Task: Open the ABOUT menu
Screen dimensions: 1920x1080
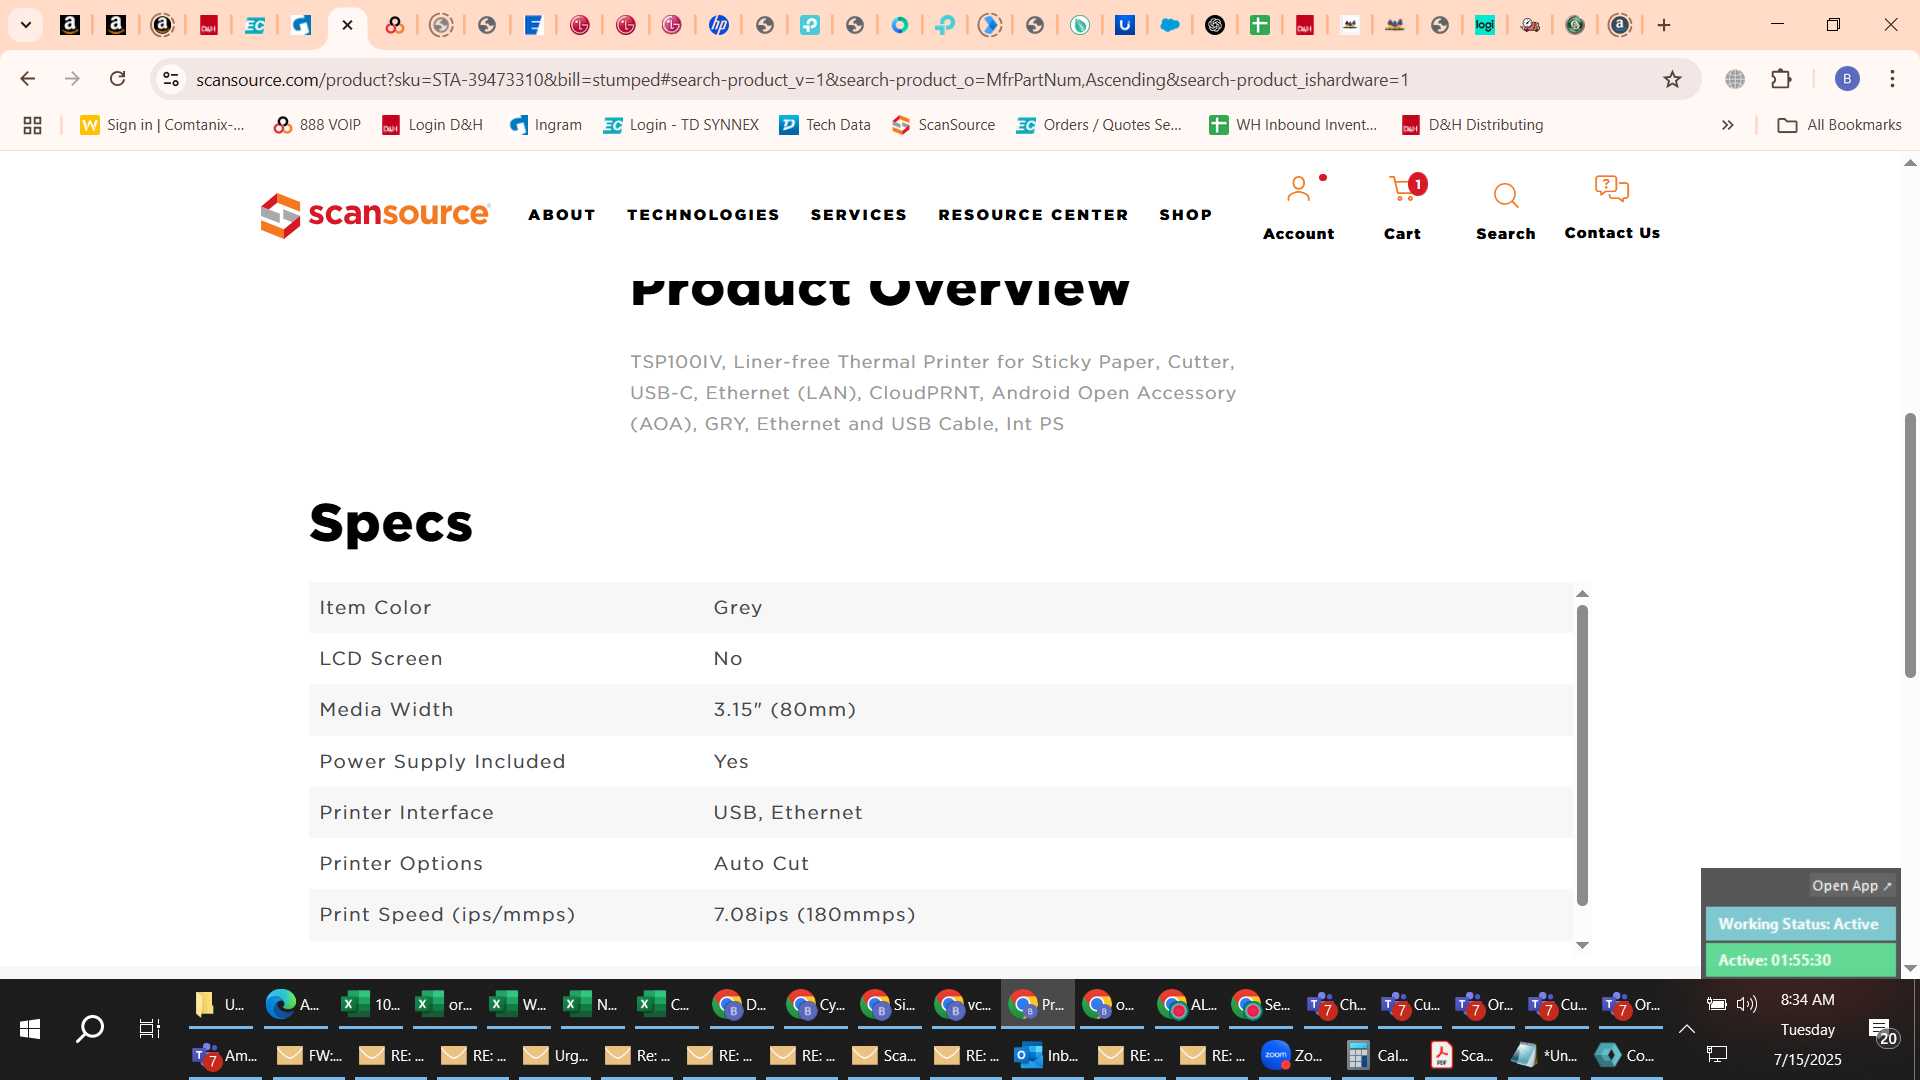Action: 562,215
